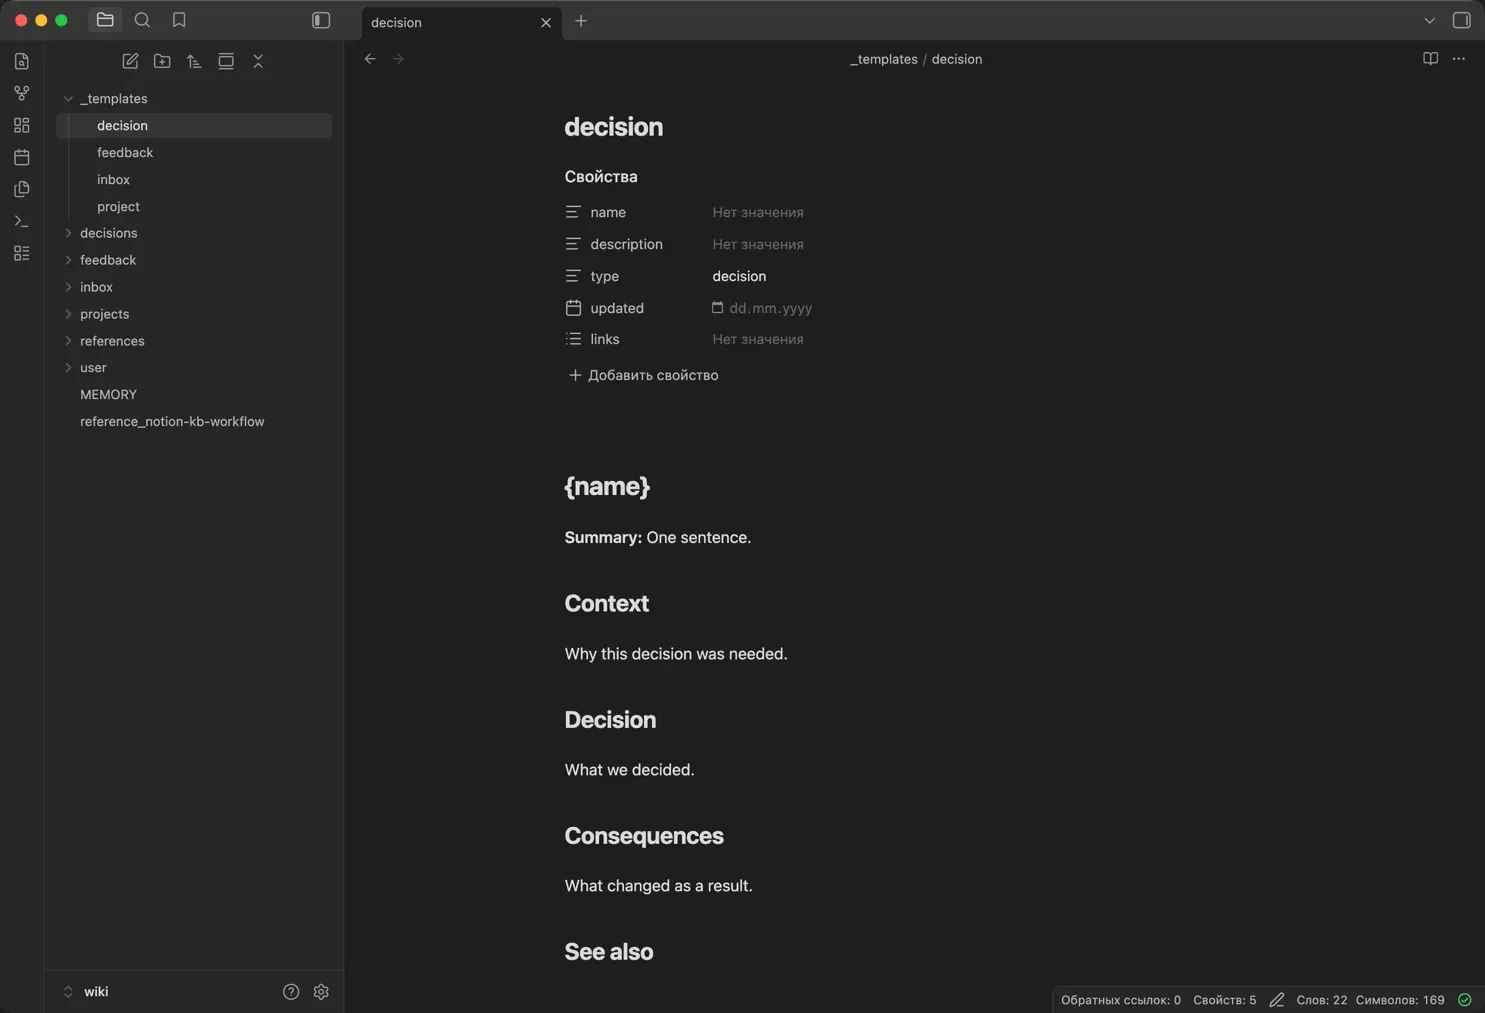Open vault settings gear
Image resolution: width=1485 pixels, height=1013 pixels.
pos(321,991)
